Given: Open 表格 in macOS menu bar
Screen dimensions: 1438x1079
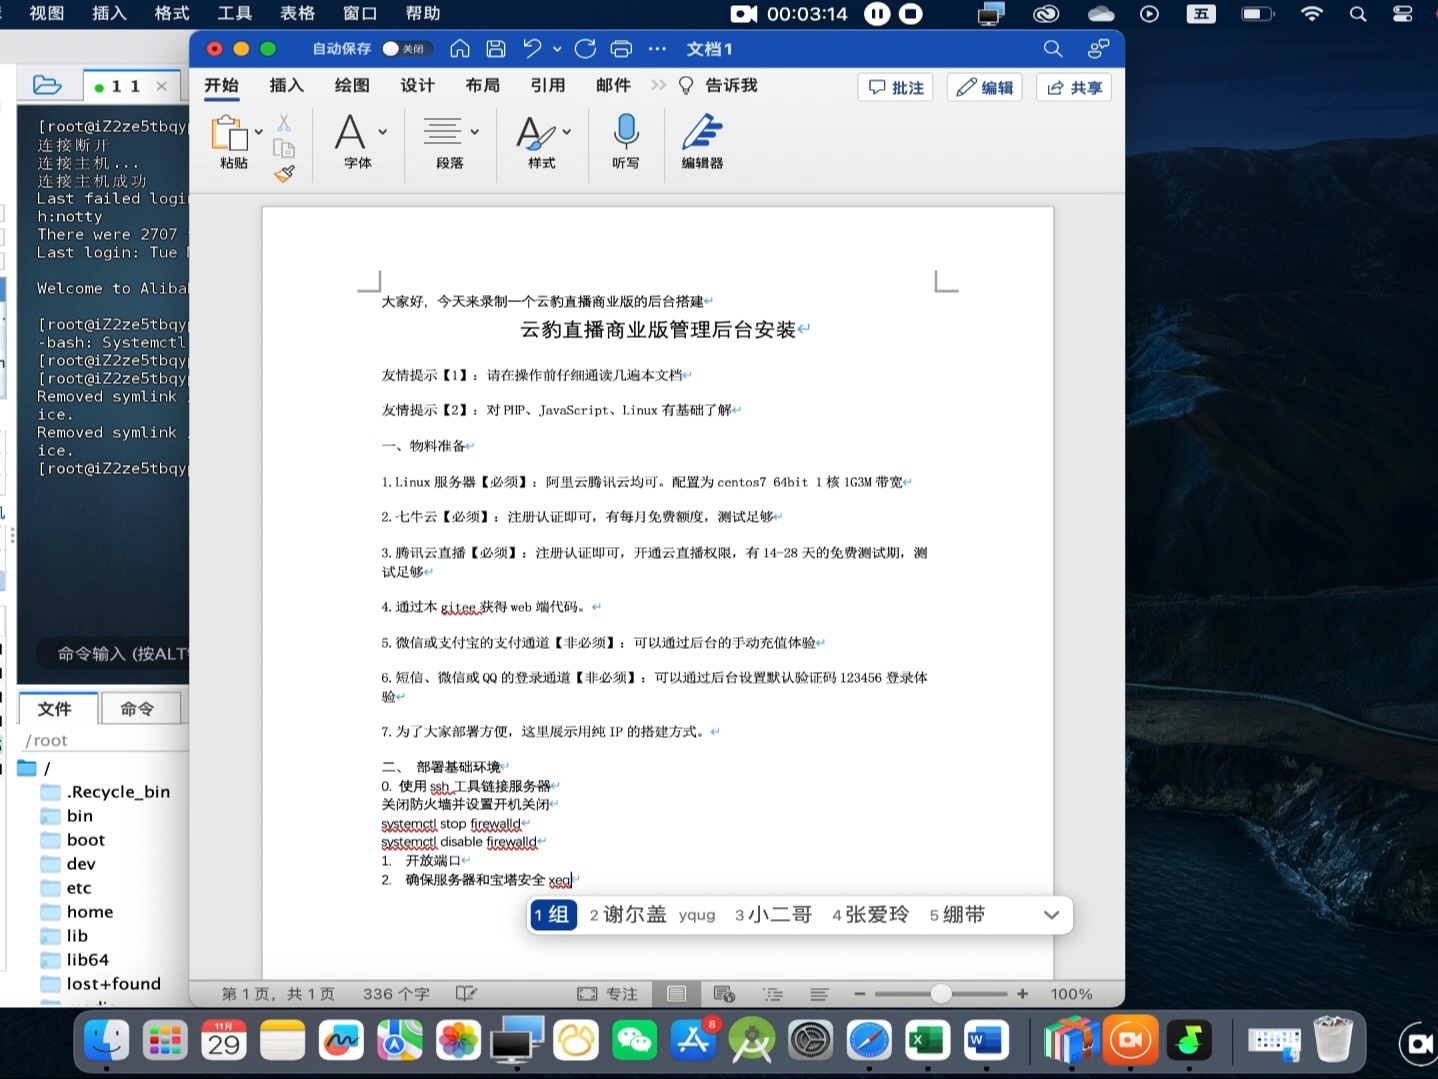Looking at the screenshot, I should click(297, 13).
